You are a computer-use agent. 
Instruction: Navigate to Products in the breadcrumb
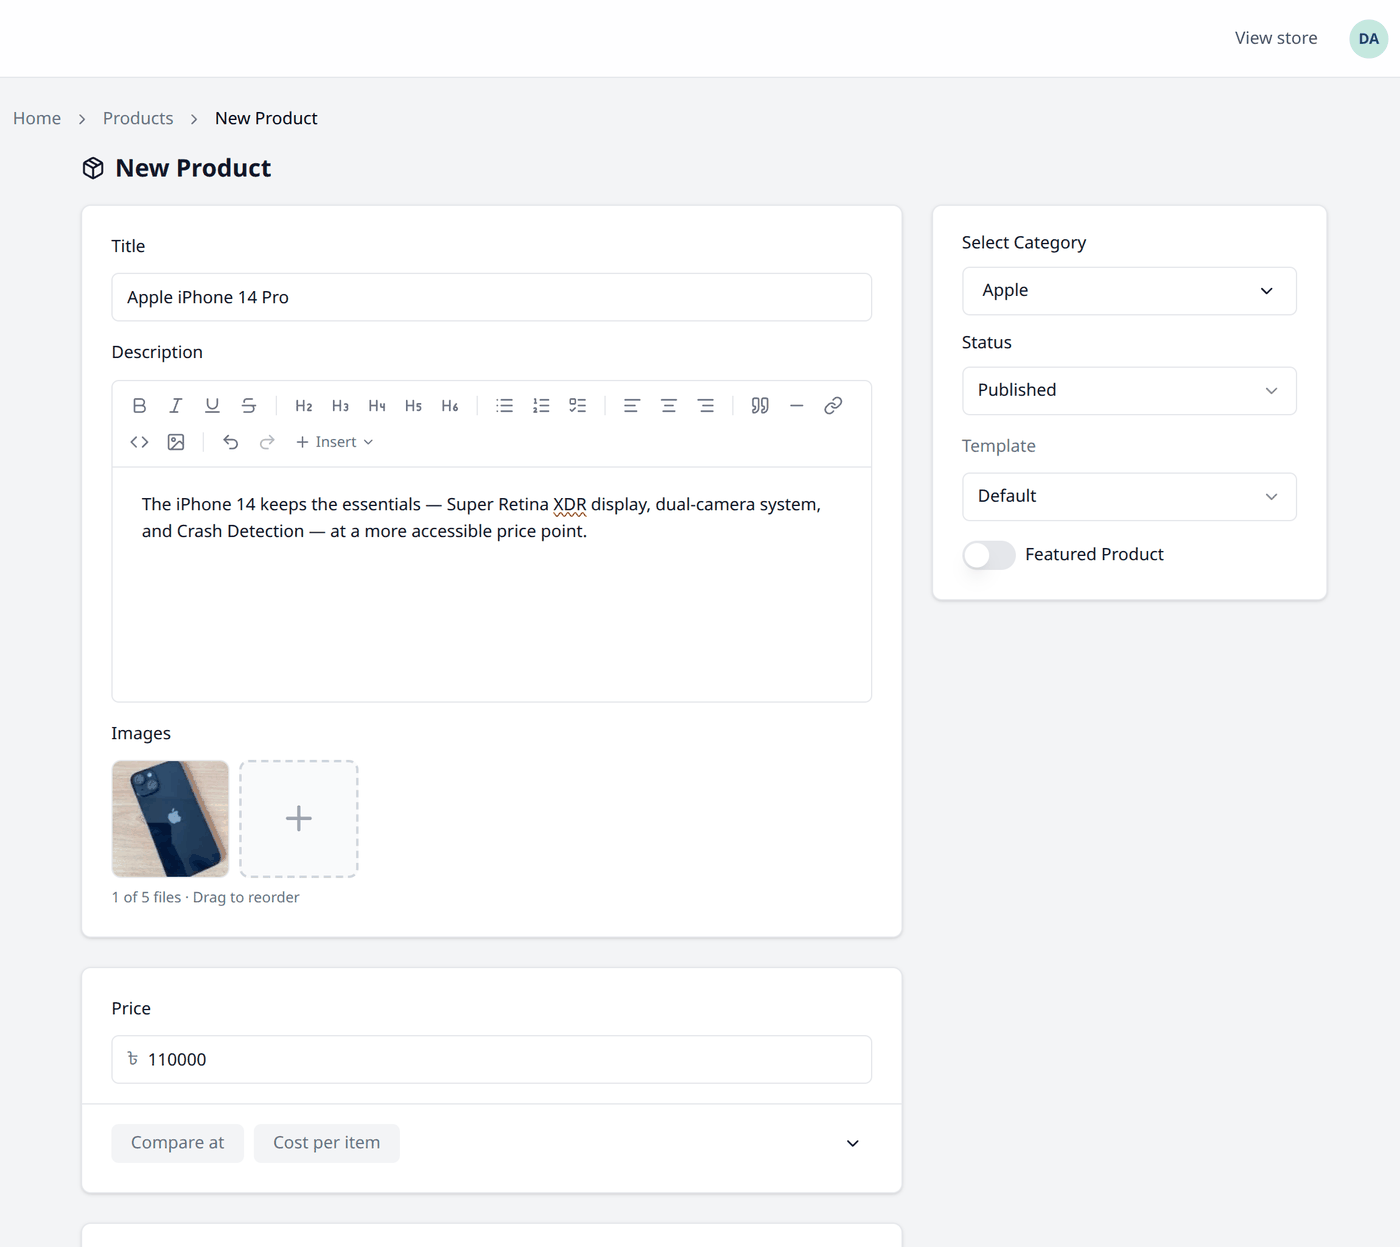tap(138, 118)
